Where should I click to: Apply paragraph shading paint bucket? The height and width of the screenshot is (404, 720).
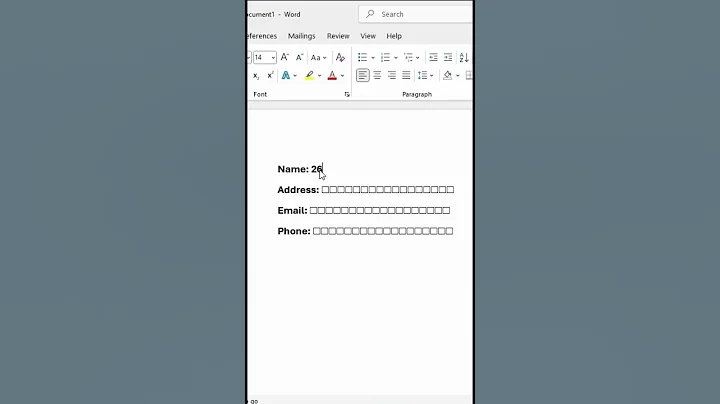click(447, 75)
